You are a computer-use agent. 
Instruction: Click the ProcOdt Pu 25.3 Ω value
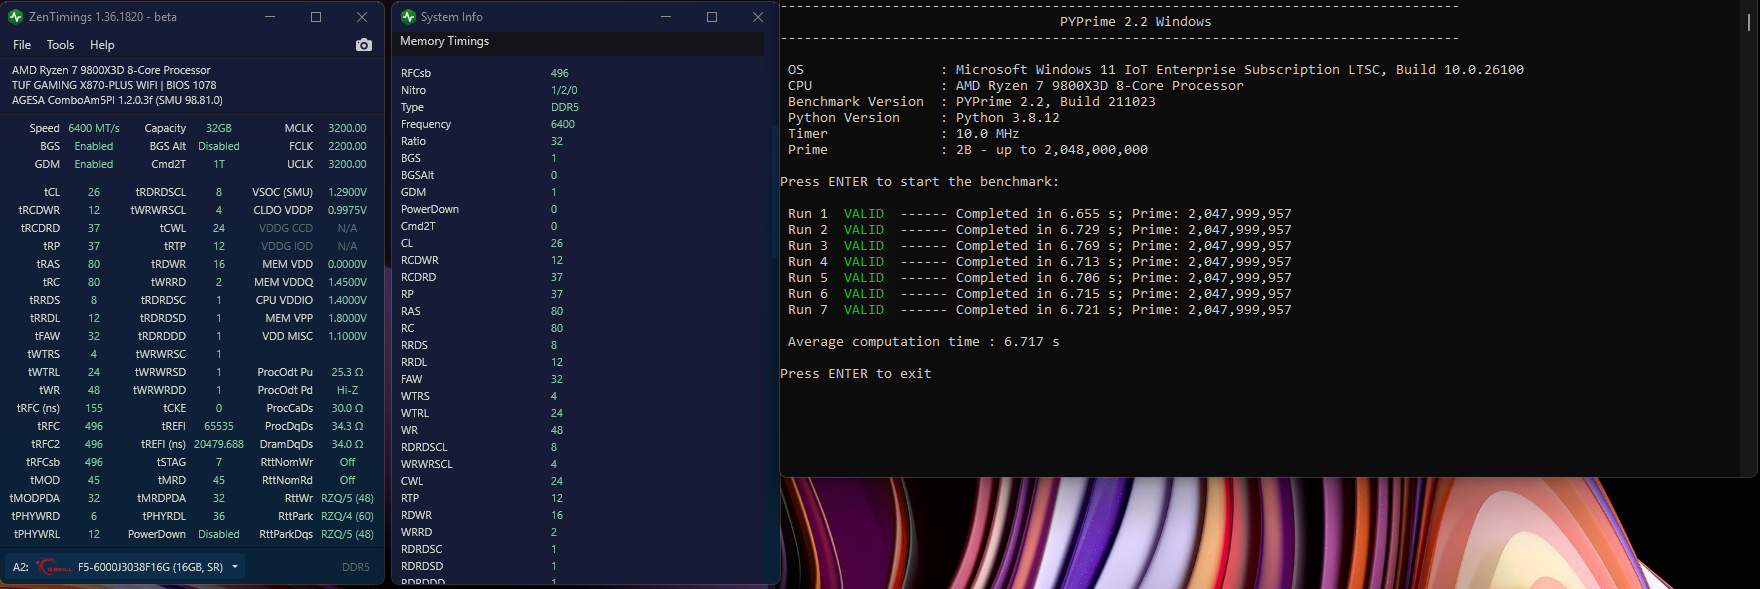pos(347,372)
